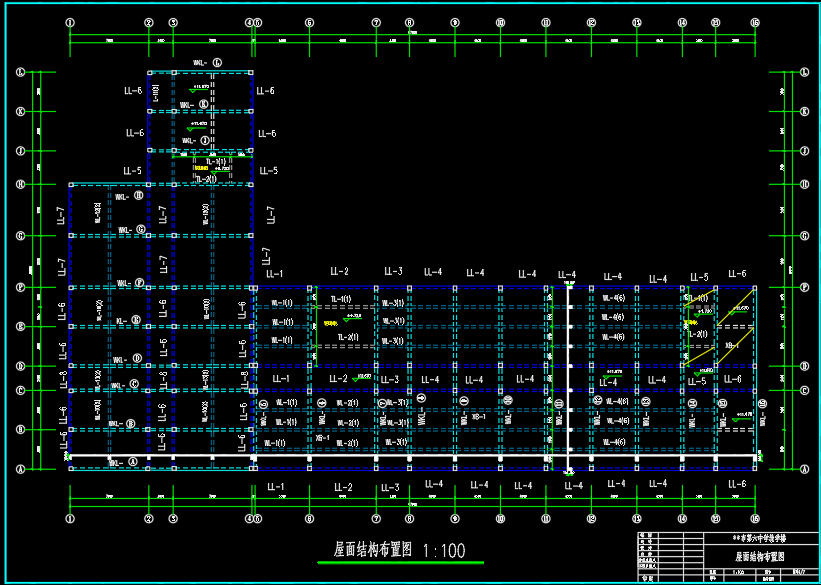This screenshot has width=821, height=585.
Task: Select the KL- beam label with circled E
Action: pyautogui.click(x=129, y=320)
